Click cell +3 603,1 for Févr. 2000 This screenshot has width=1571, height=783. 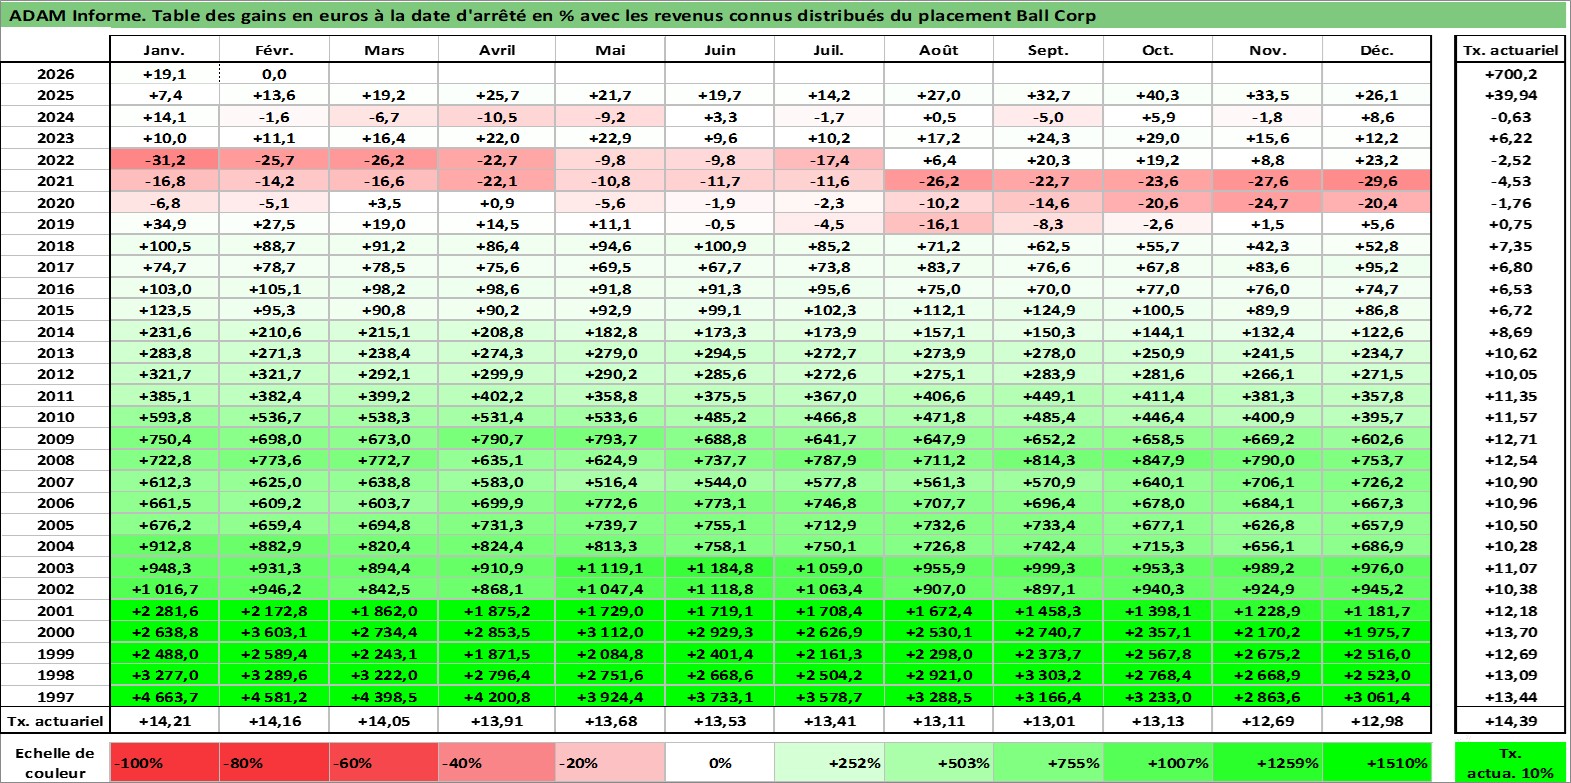(274, 632)
